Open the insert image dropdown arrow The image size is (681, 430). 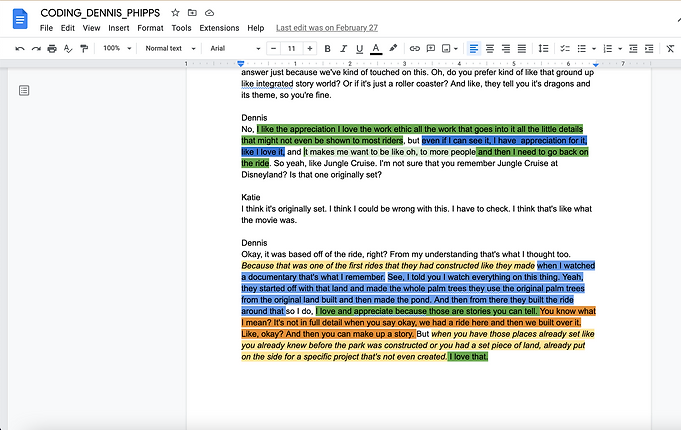click(456, 49)
